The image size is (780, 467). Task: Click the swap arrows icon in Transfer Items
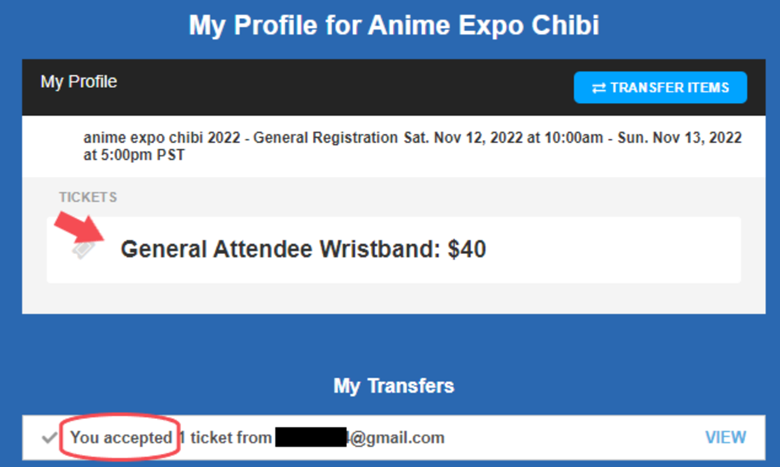pos(599,88)
